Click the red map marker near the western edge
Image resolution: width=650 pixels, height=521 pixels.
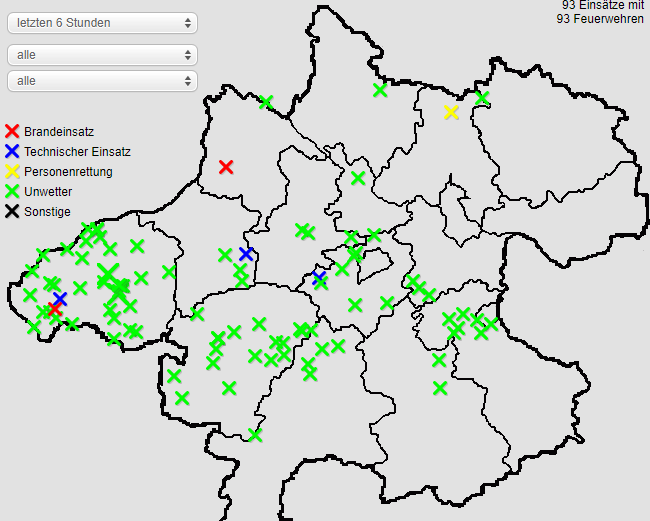[55, 310]
